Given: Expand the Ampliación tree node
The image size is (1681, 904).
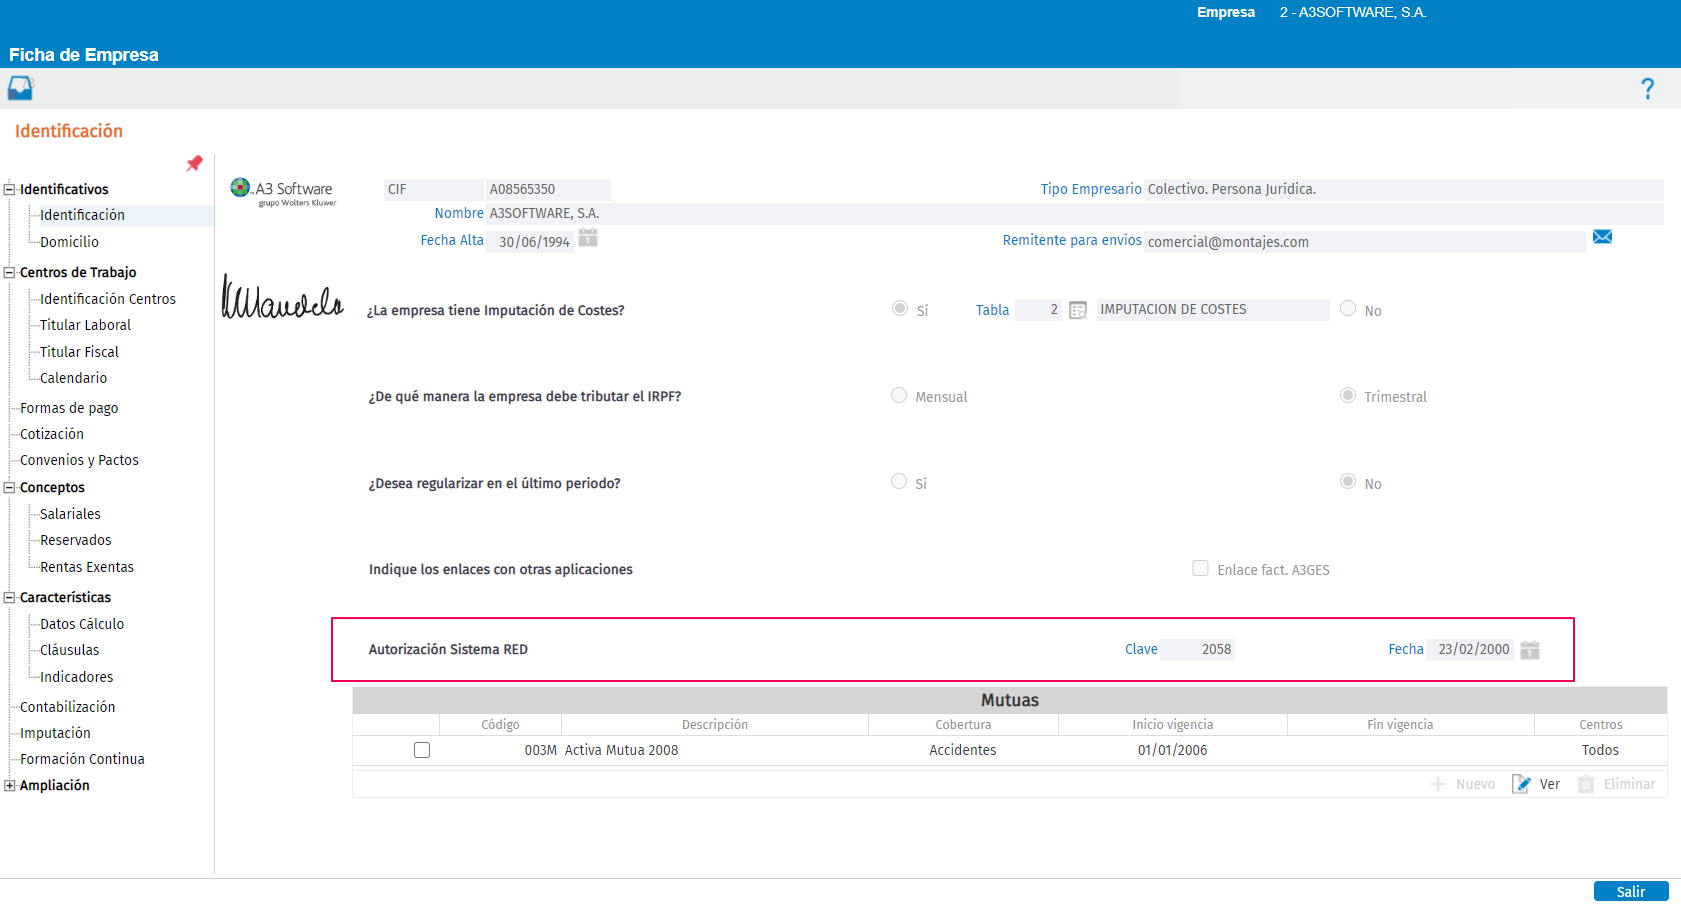Looking at the screenshot, I should [10, 786].
